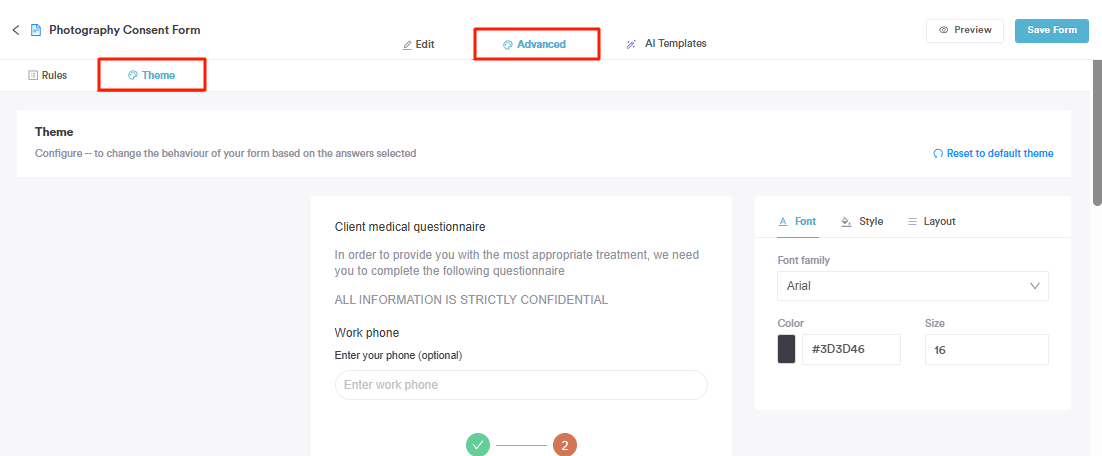Switch to the Edit tab
The width and height of the screenshot is (1102, 456).
[x=418, y=44]
